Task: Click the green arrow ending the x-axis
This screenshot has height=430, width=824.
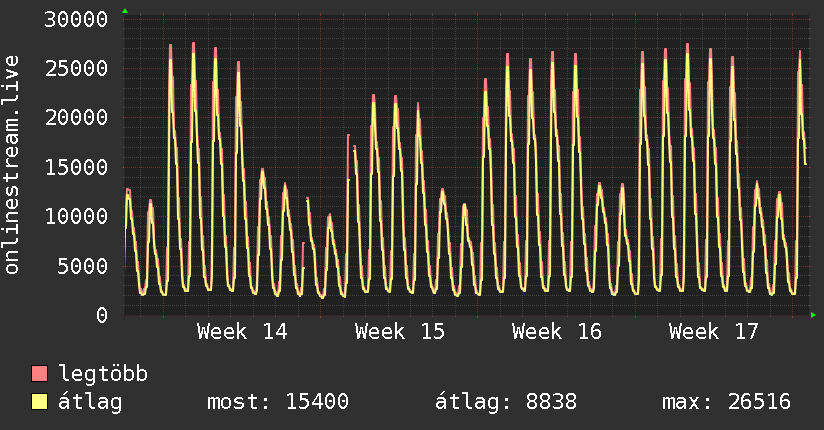Action: (x=813, y=315)
